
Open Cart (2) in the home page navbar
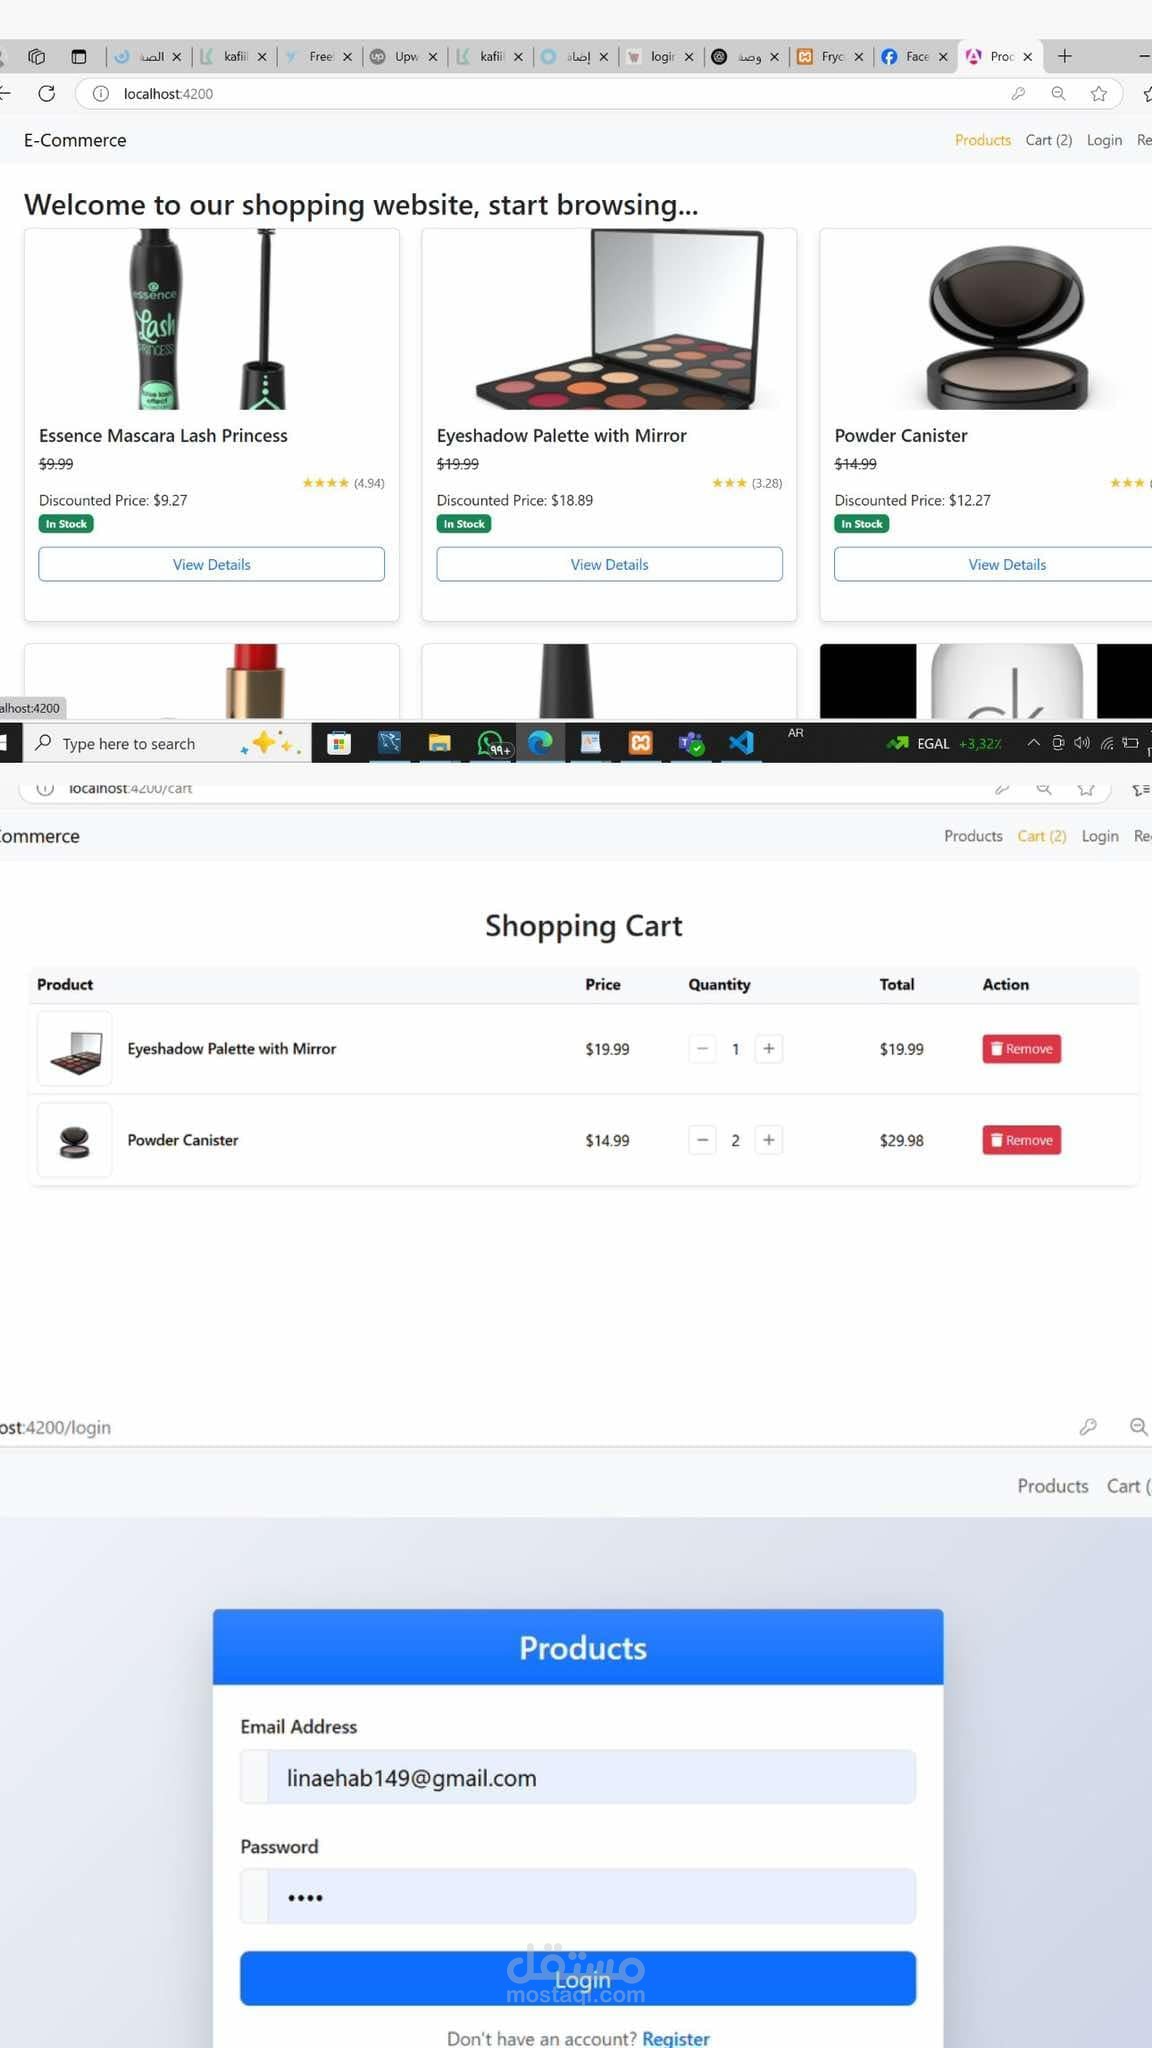click(1049, 140)
